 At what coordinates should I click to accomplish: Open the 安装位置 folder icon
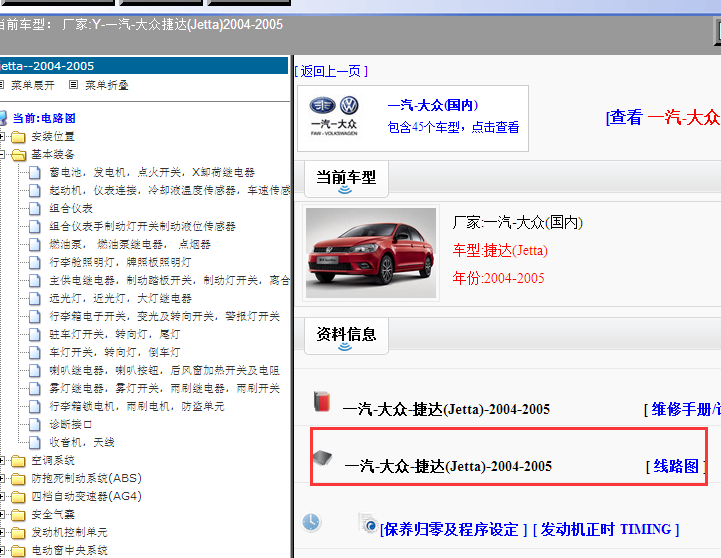click(18, 137)
